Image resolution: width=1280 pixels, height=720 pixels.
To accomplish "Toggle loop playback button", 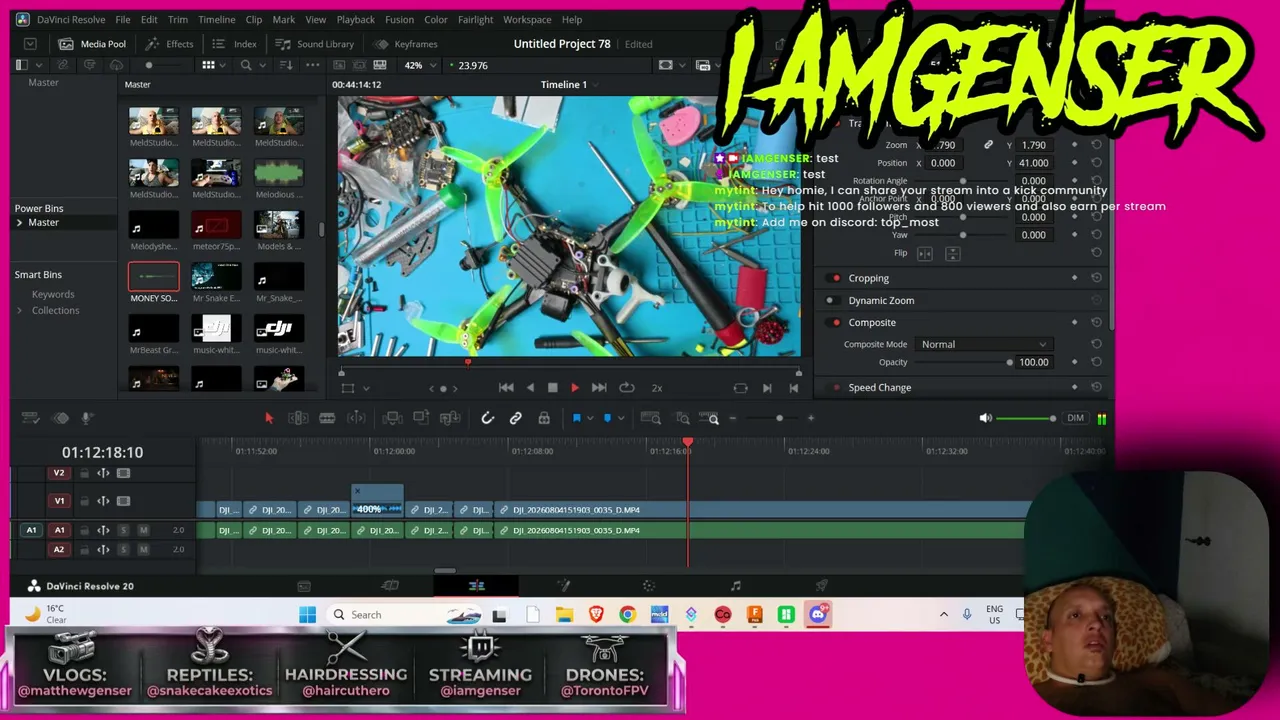I will tap(627, 388).
